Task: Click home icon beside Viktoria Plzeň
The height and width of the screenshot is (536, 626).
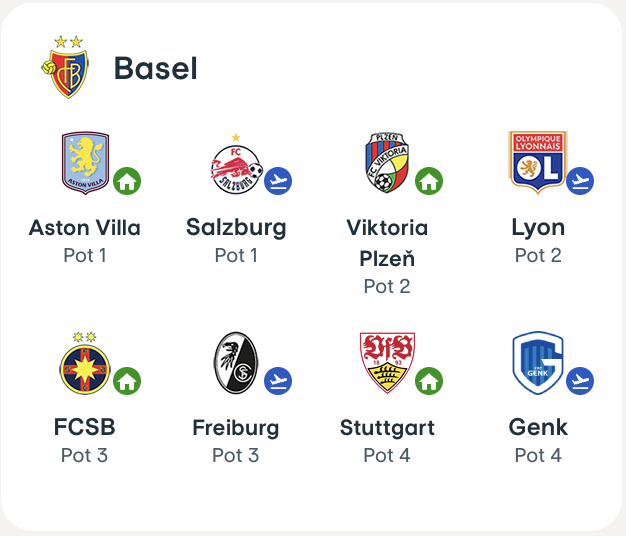Action: coord(429,181)
